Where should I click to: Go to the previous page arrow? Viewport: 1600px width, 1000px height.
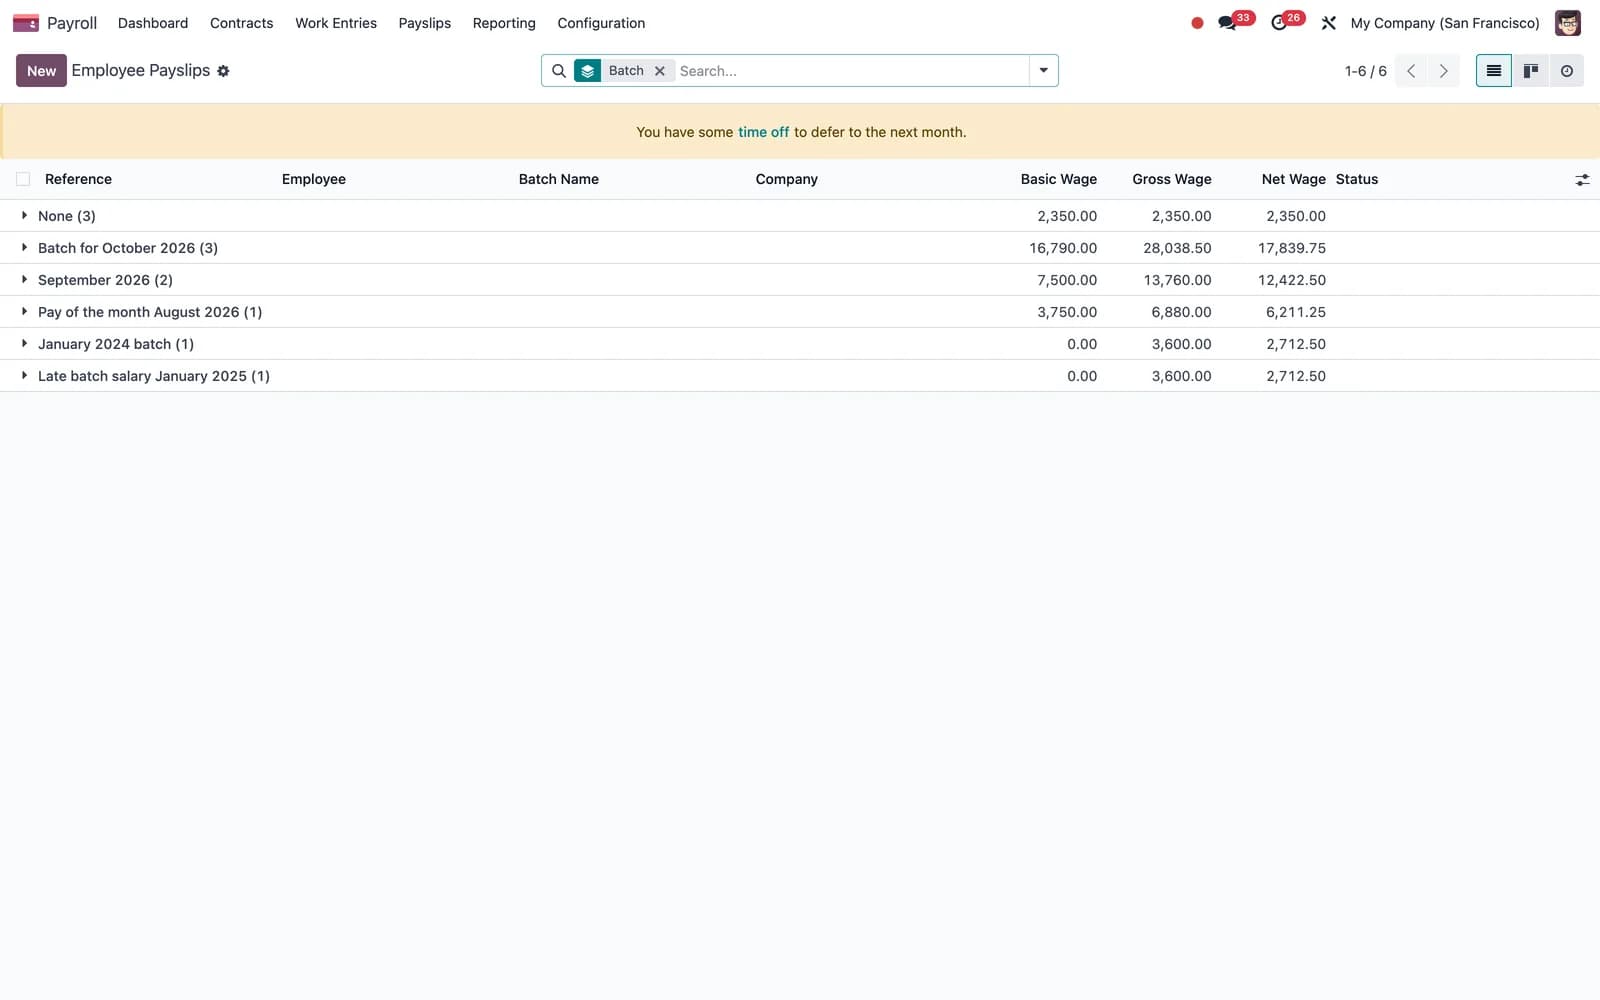point(1411,71)
